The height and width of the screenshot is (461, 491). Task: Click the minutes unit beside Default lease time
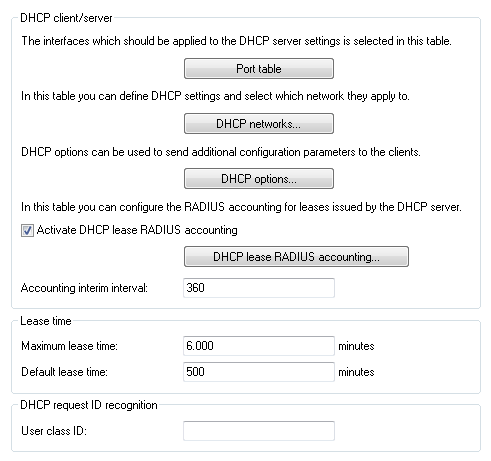point(356,372)
